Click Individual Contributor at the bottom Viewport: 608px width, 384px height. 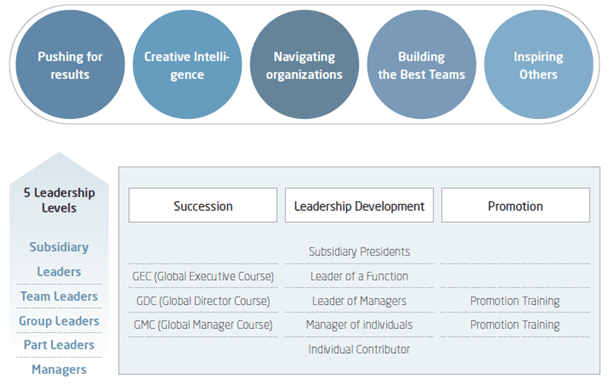[x=359, y=349]
